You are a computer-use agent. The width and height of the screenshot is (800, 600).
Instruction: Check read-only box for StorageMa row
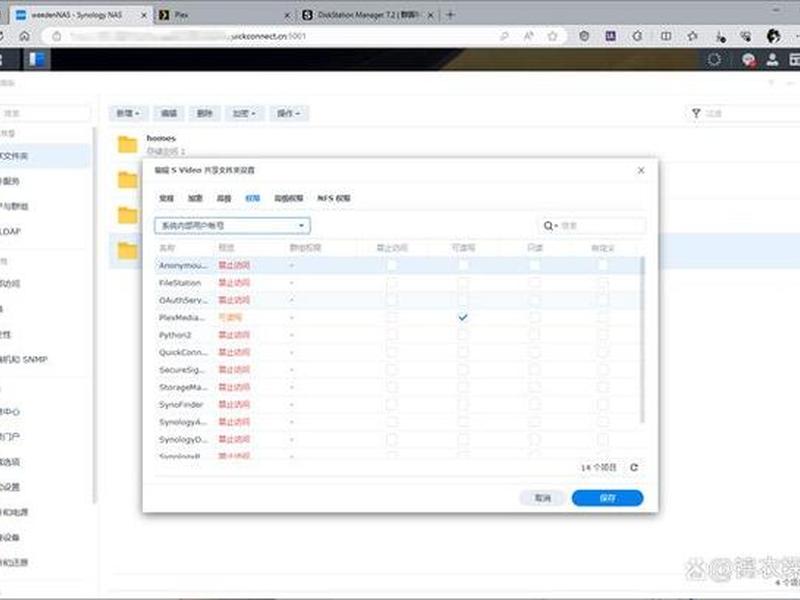pos(534,387)
